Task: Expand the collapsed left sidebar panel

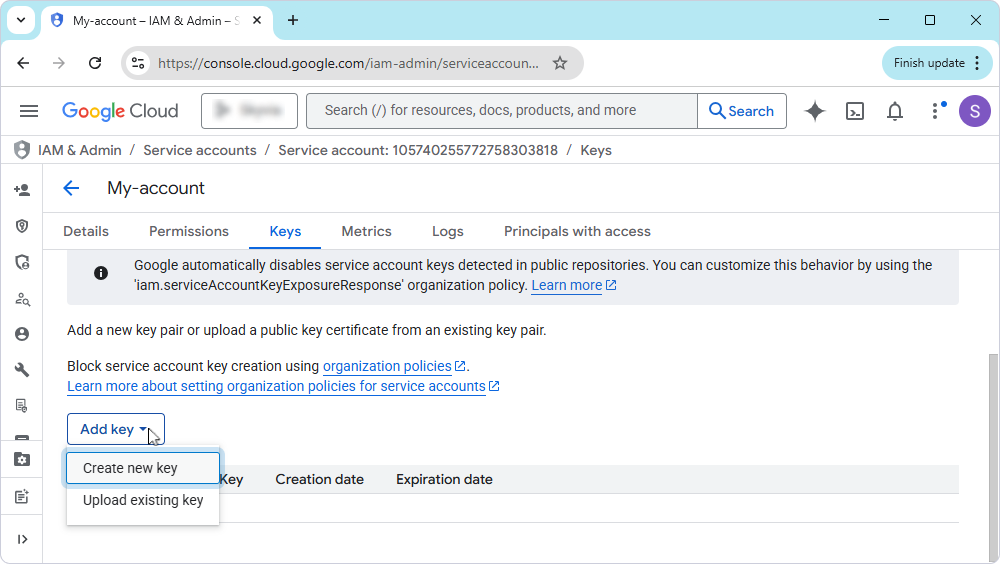Action: [x=21, y=539]
